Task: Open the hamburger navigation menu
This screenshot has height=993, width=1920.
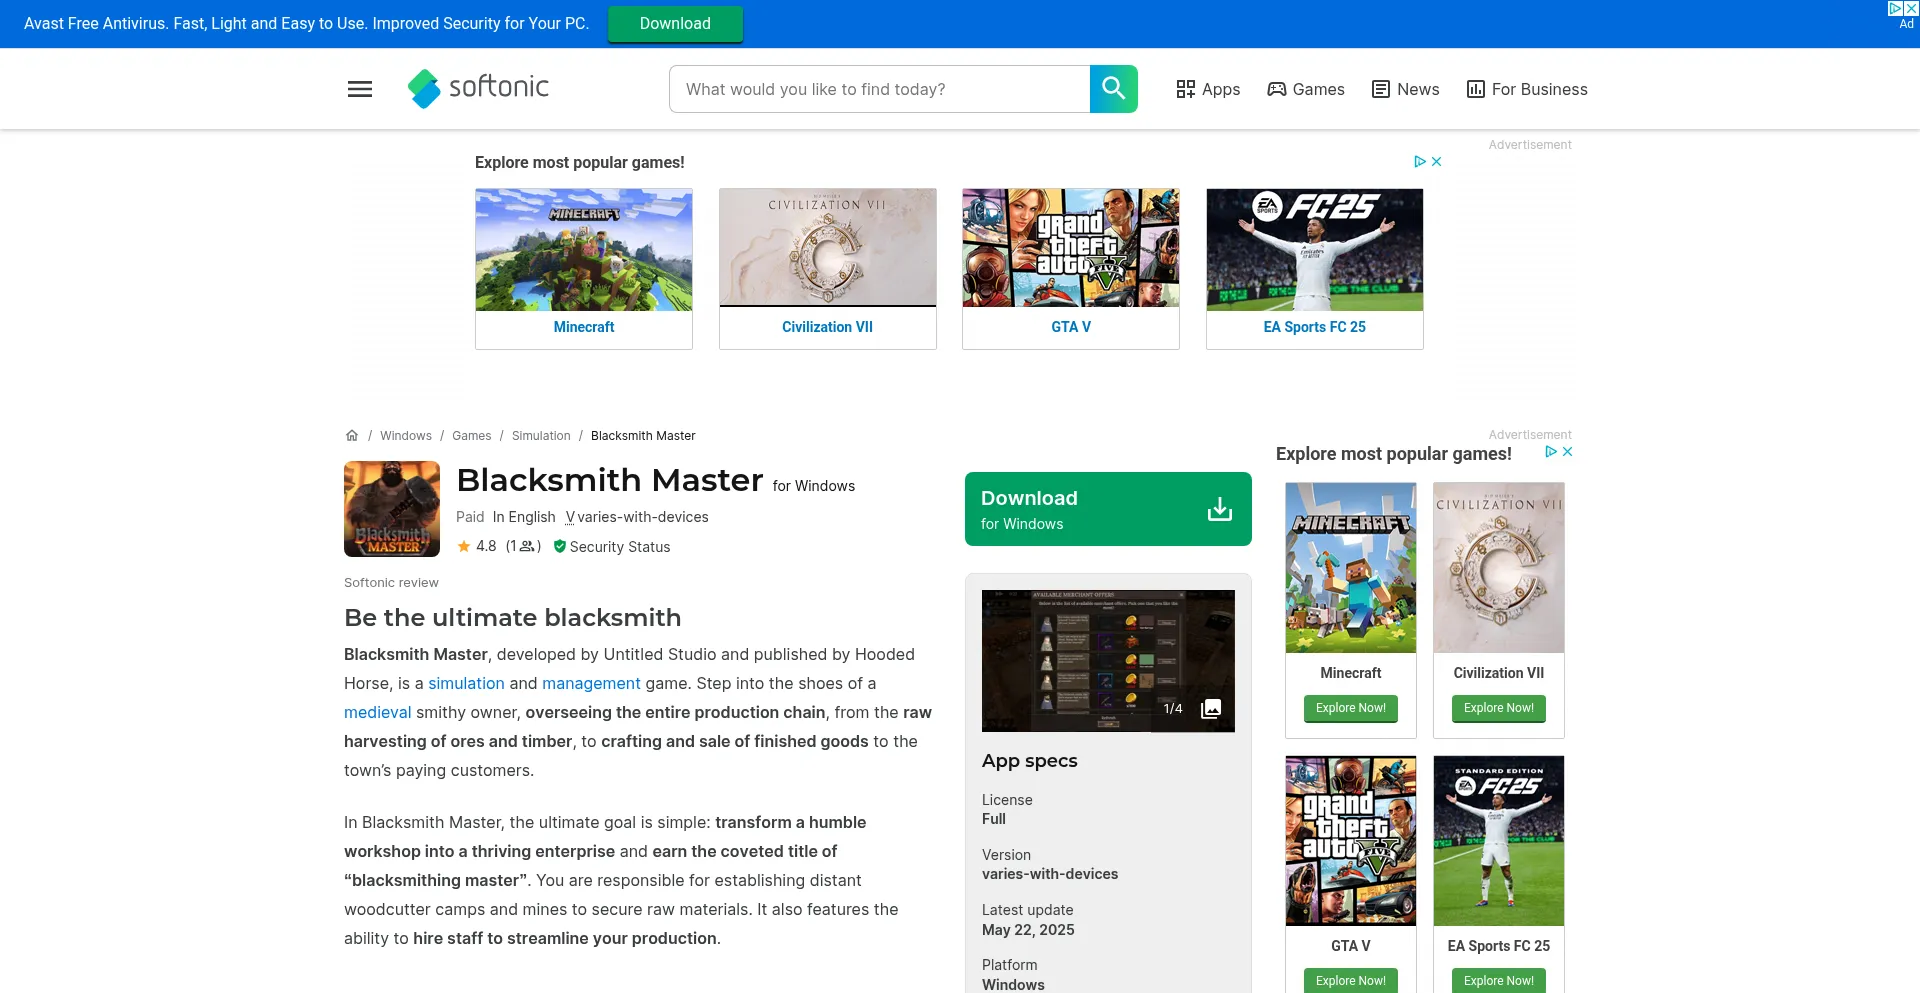Action: tap(359, 89)
